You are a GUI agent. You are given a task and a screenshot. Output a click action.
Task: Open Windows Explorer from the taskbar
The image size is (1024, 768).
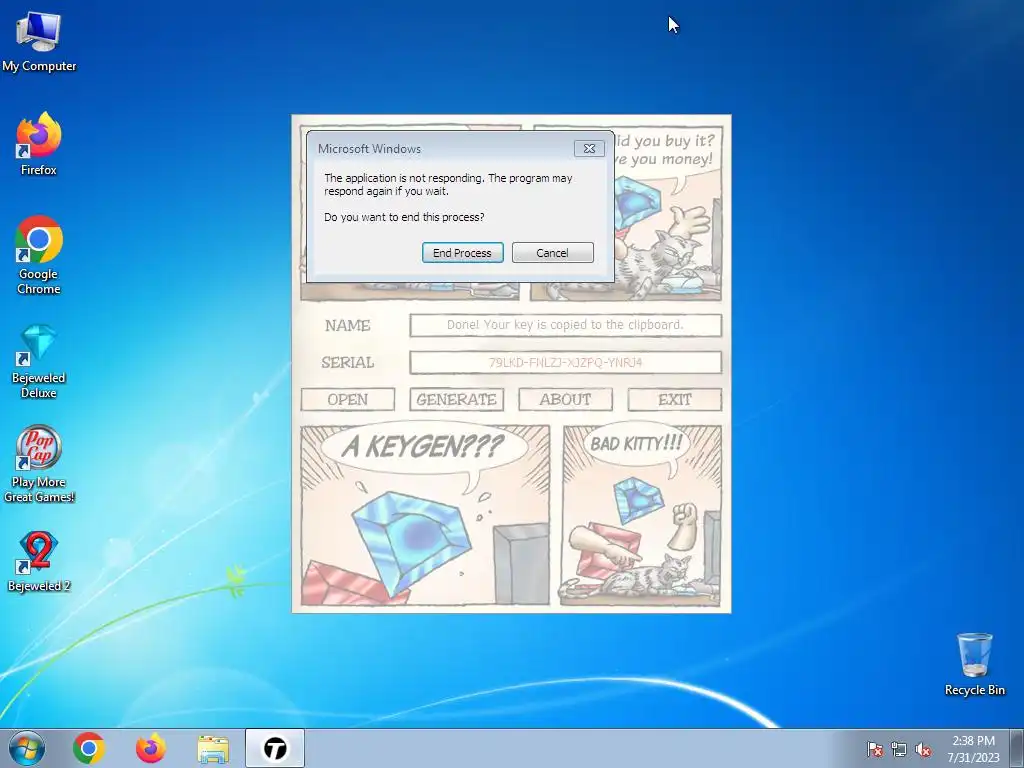(x=213, y=749)
